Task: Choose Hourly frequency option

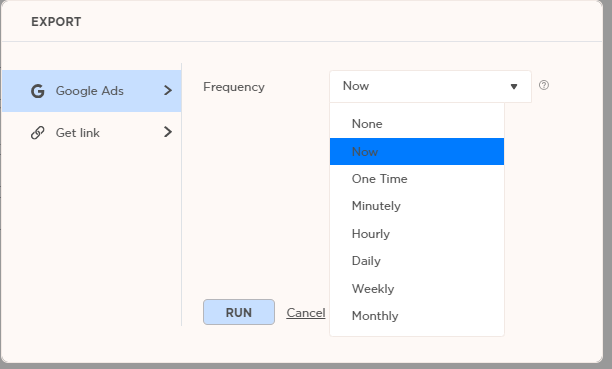Action: tap(417, 234)
